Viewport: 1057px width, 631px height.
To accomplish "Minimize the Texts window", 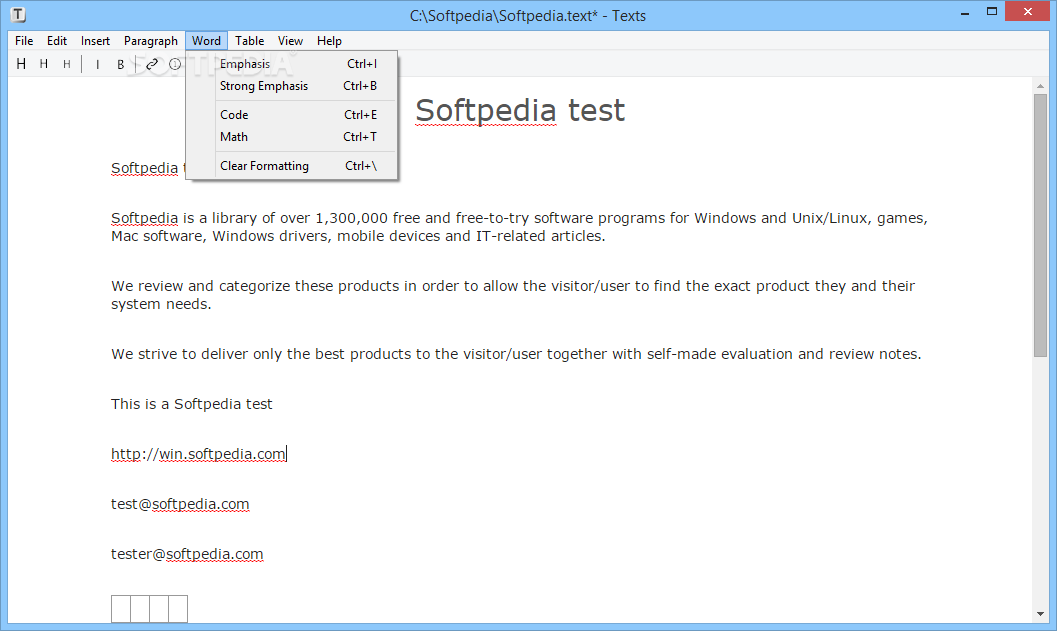I will pos(965,13).
